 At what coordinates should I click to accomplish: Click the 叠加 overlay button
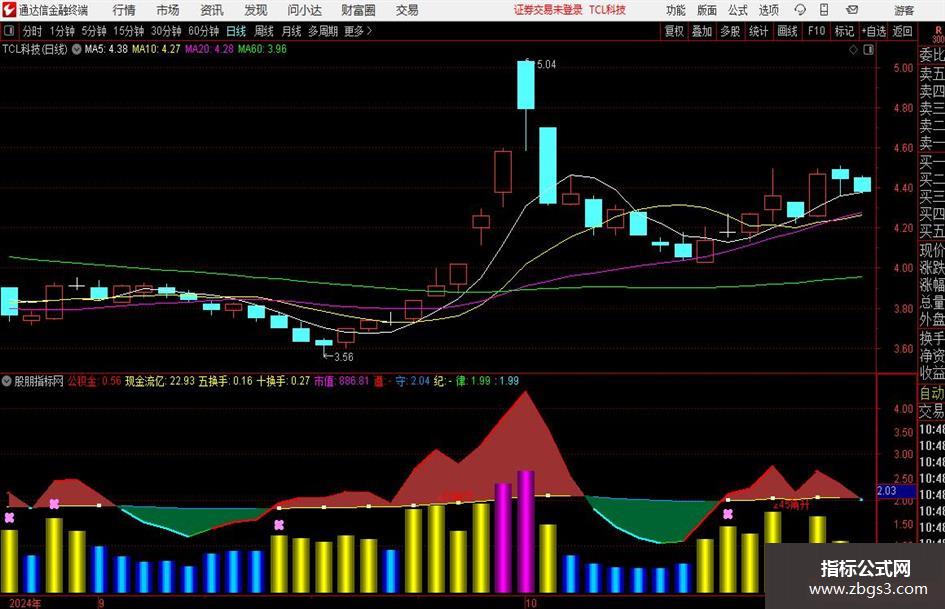pyautogui.click(x=702, y=31)
